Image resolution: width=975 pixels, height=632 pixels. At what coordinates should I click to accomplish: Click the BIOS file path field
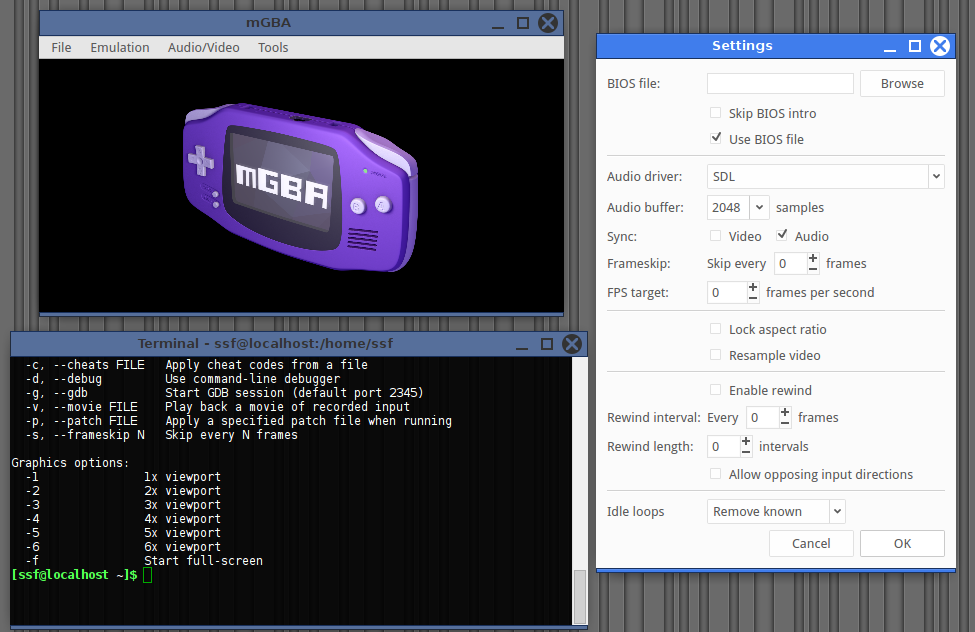click(780, 83)
